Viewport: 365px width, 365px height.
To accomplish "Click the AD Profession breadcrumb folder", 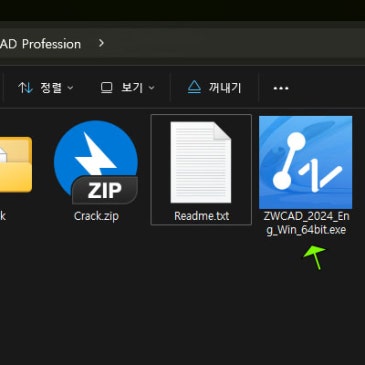I will pyautogui.click(x=40, y=44).
